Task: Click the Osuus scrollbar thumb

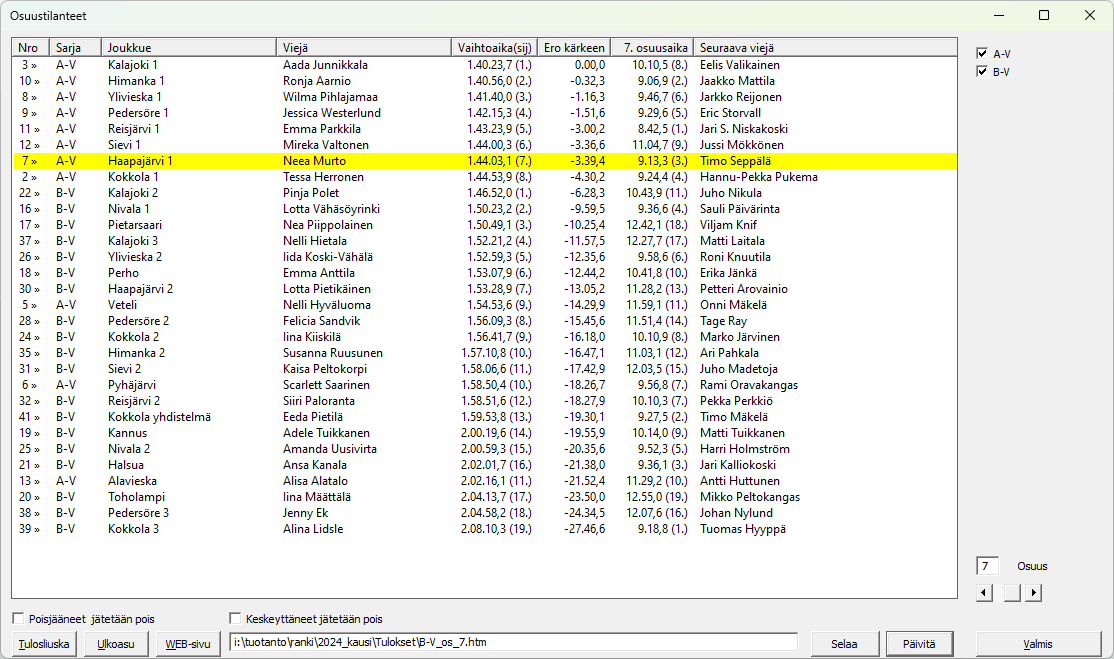Action: (x=1012, y=593)
